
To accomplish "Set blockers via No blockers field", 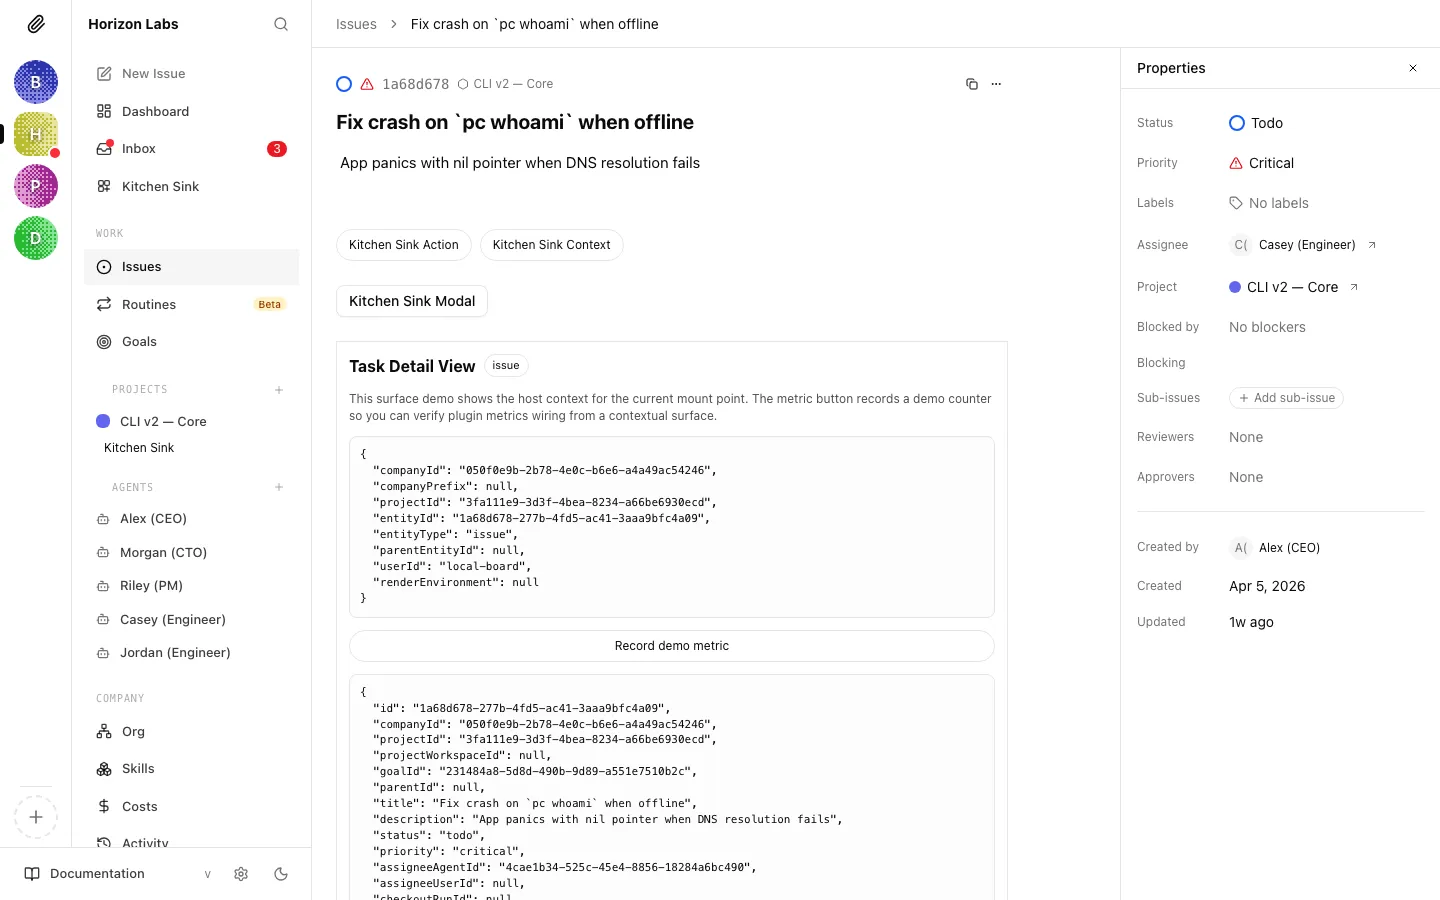I will tap(1267, 327).
